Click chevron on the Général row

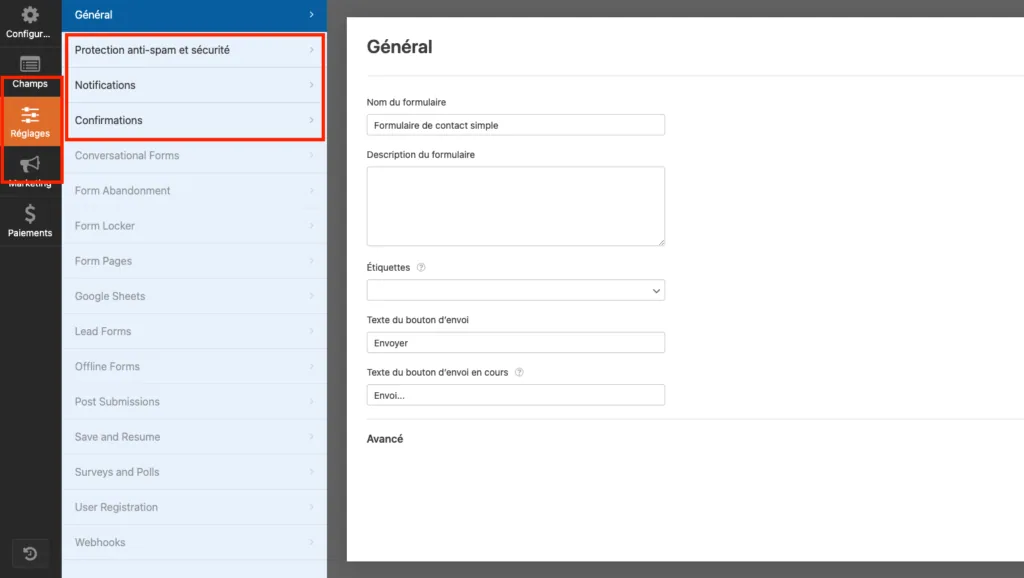[312, 14]
